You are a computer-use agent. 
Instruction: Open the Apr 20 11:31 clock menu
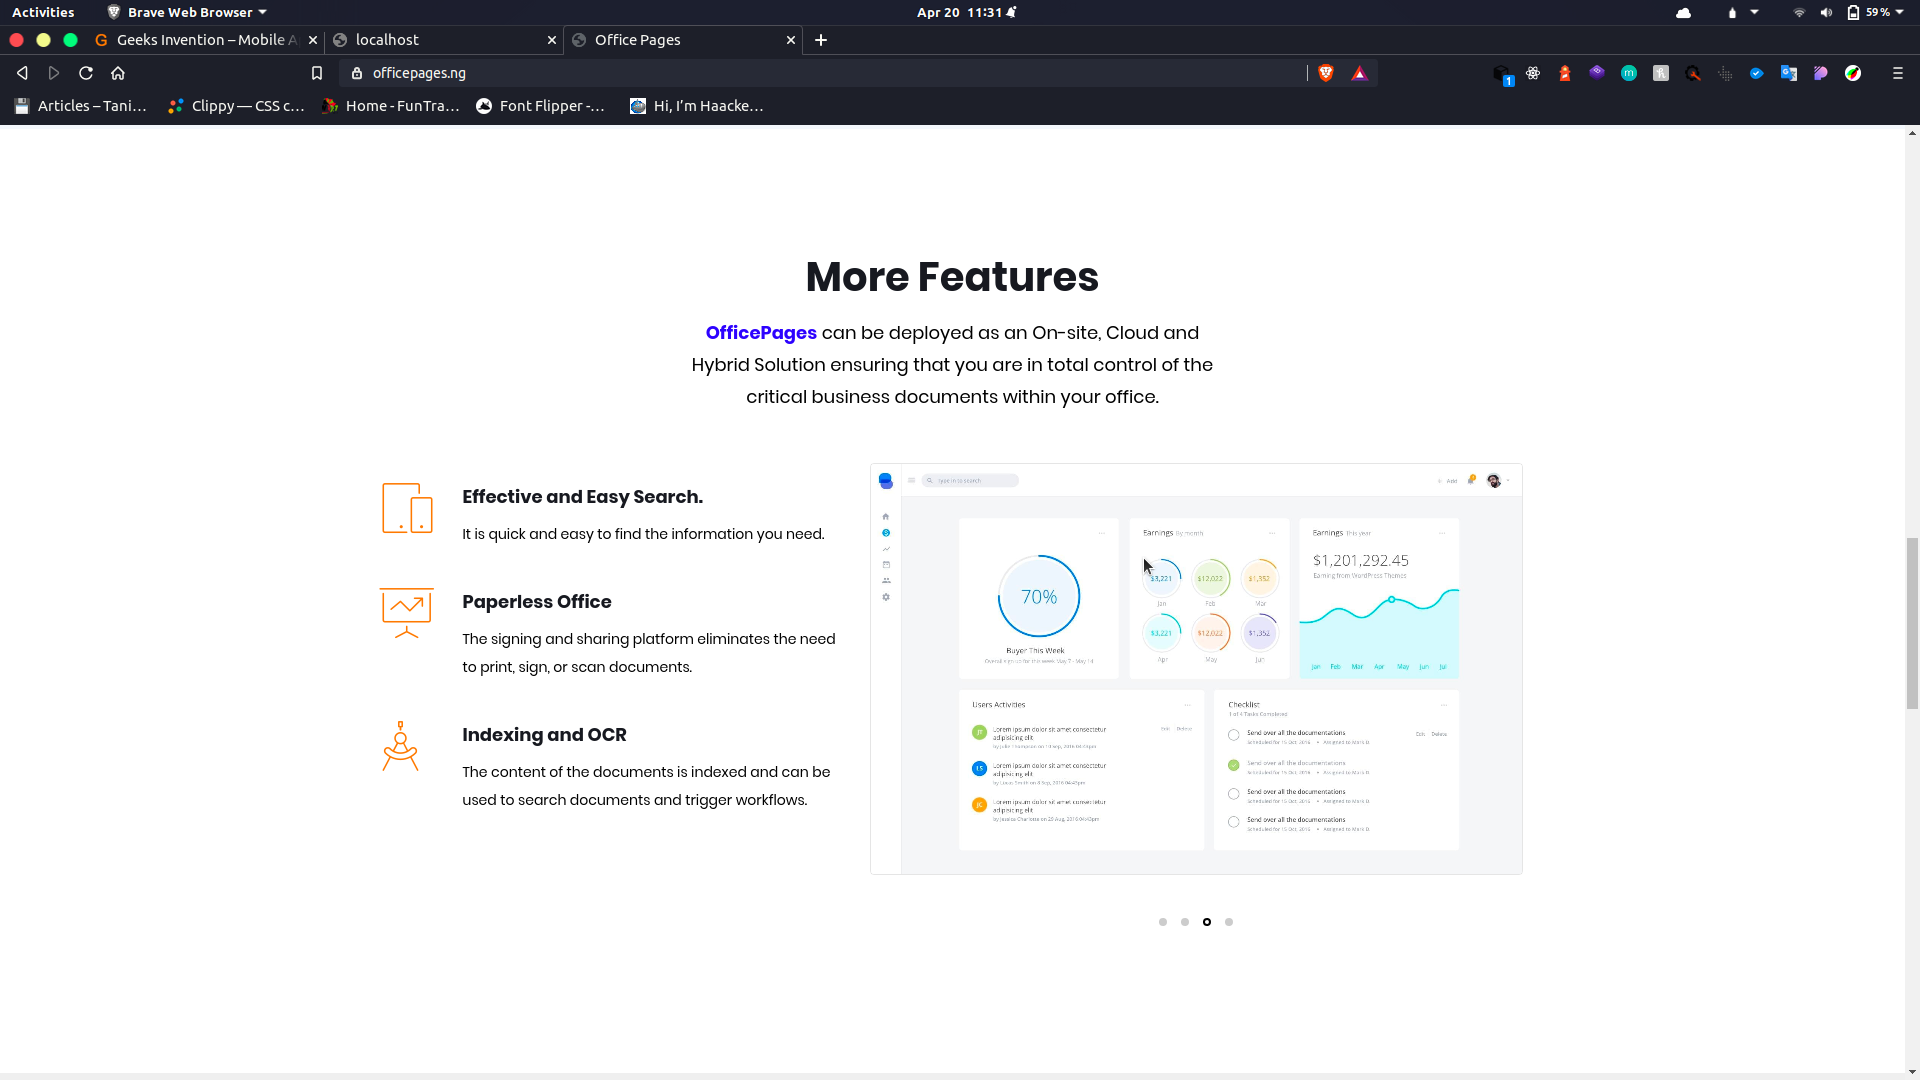coord(966,12)
